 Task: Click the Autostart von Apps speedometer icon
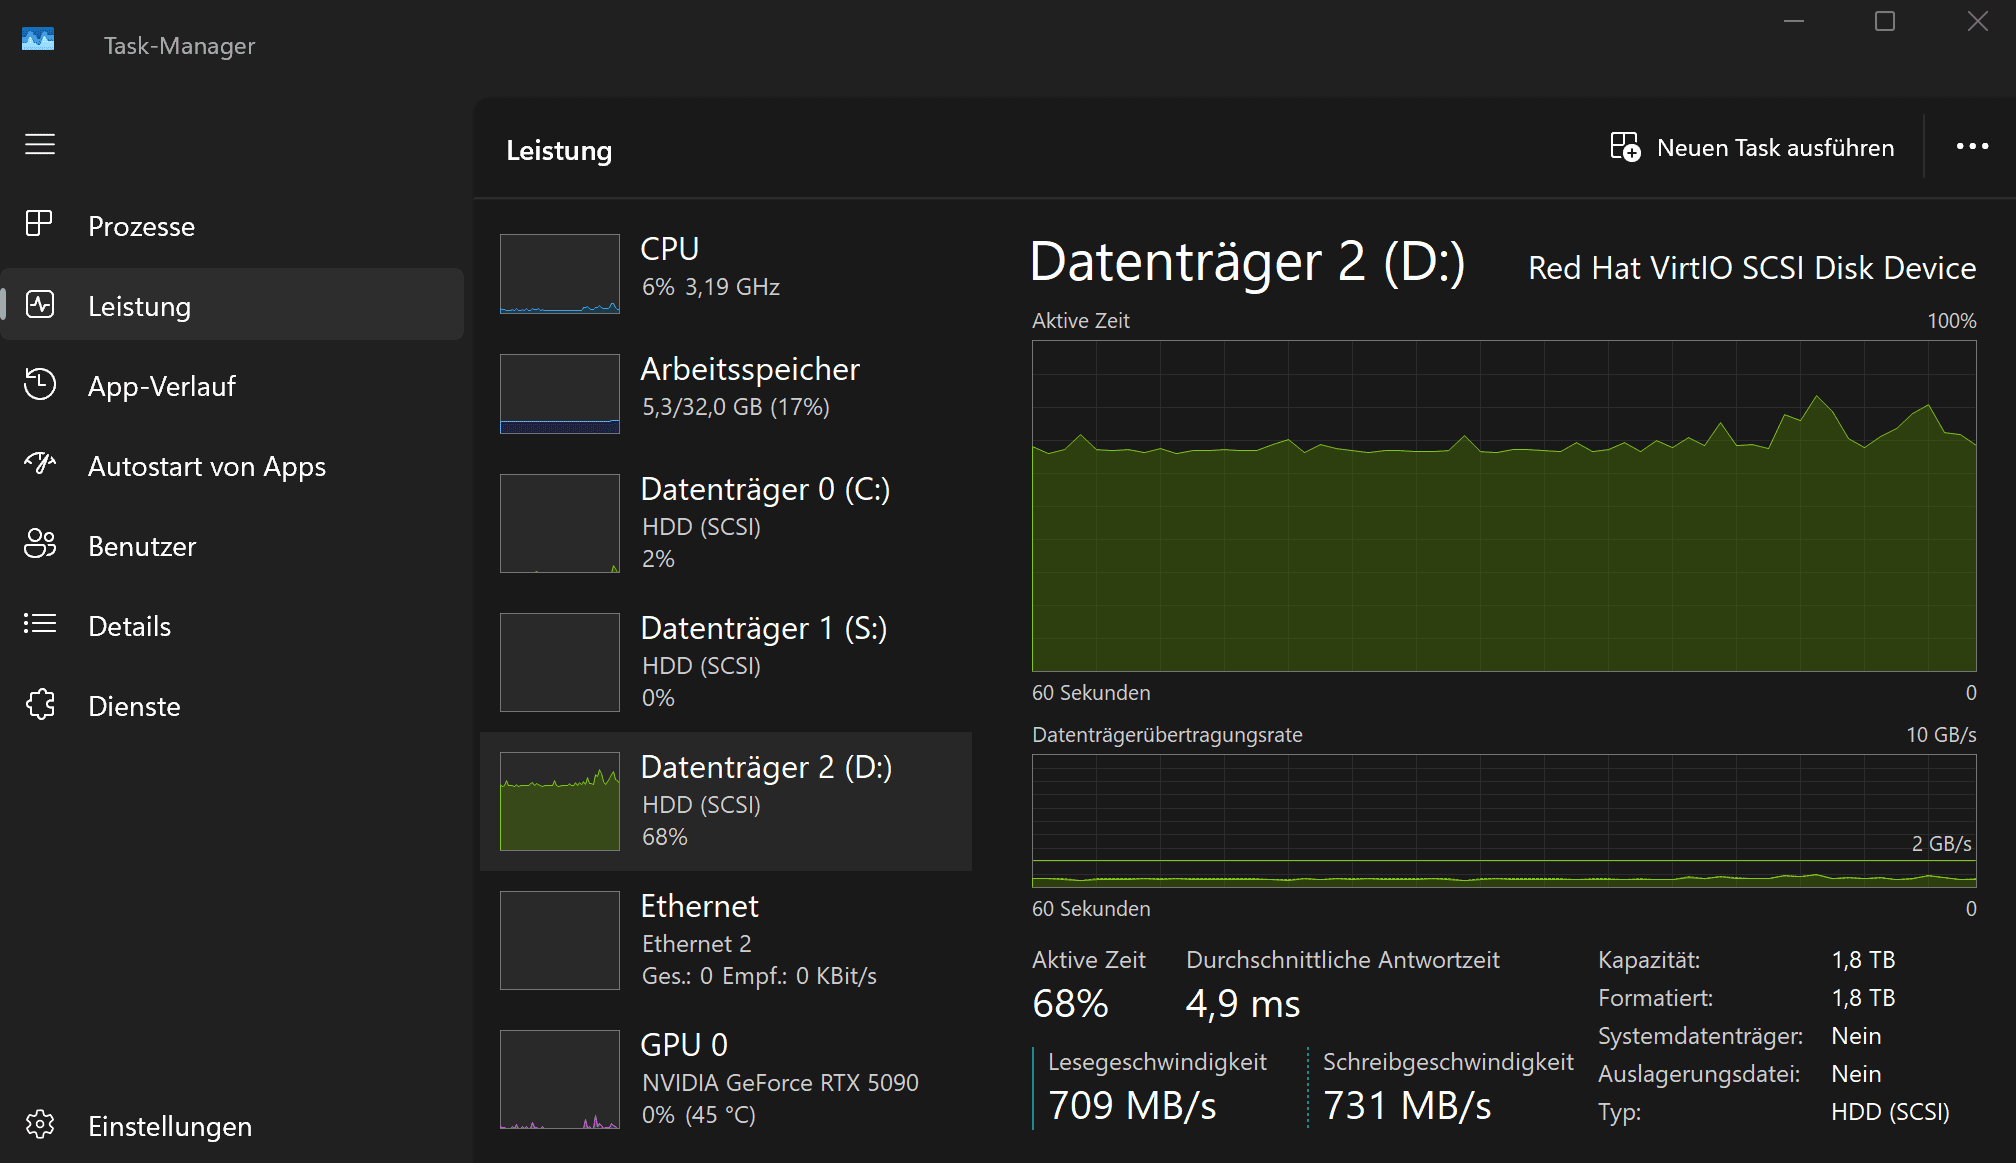pyautogui.click(x=40, y=464)
